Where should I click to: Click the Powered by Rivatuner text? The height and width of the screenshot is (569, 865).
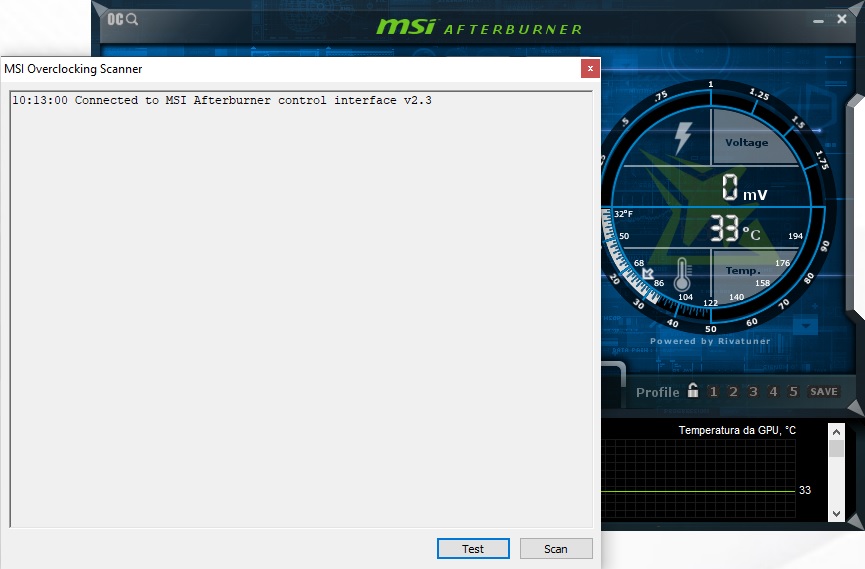click(x=710, y=341)
